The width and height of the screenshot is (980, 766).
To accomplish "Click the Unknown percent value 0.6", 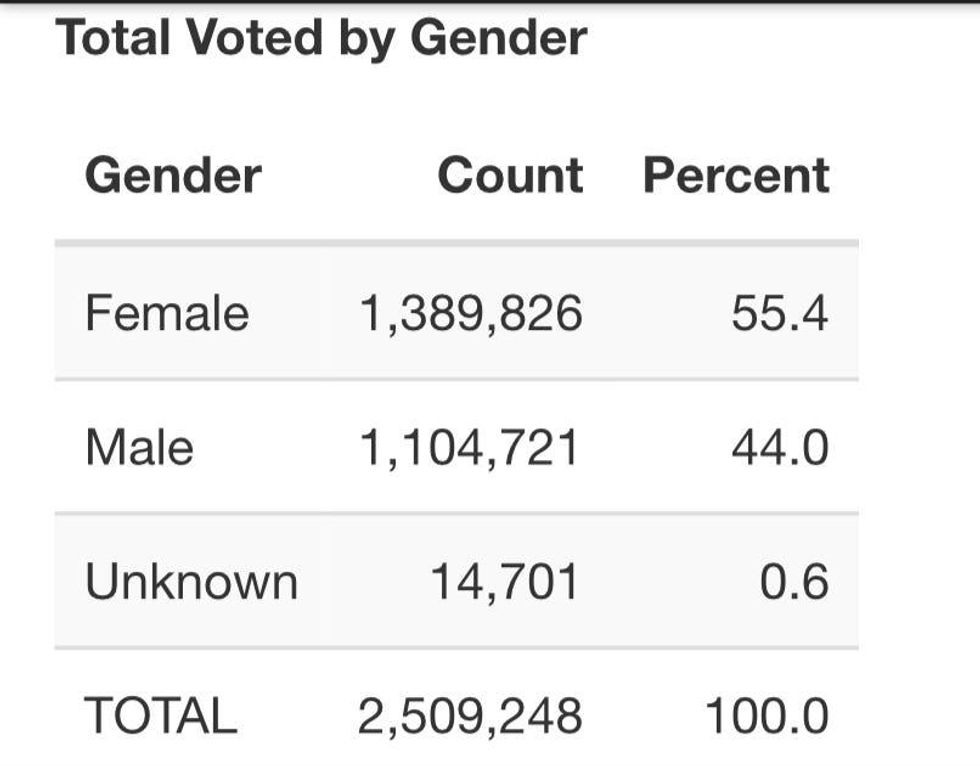I will (794, 581).
